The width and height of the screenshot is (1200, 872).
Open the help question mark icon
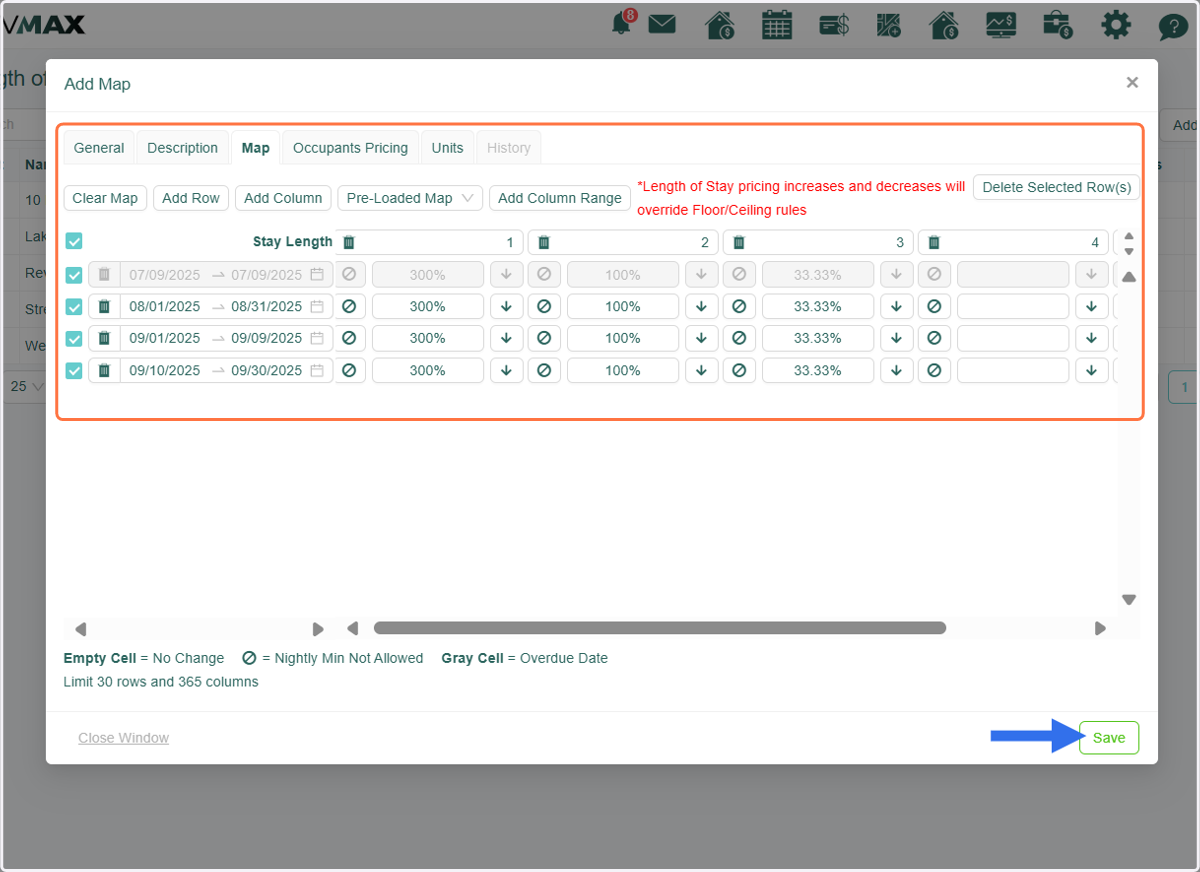(x=1173, y=25)
